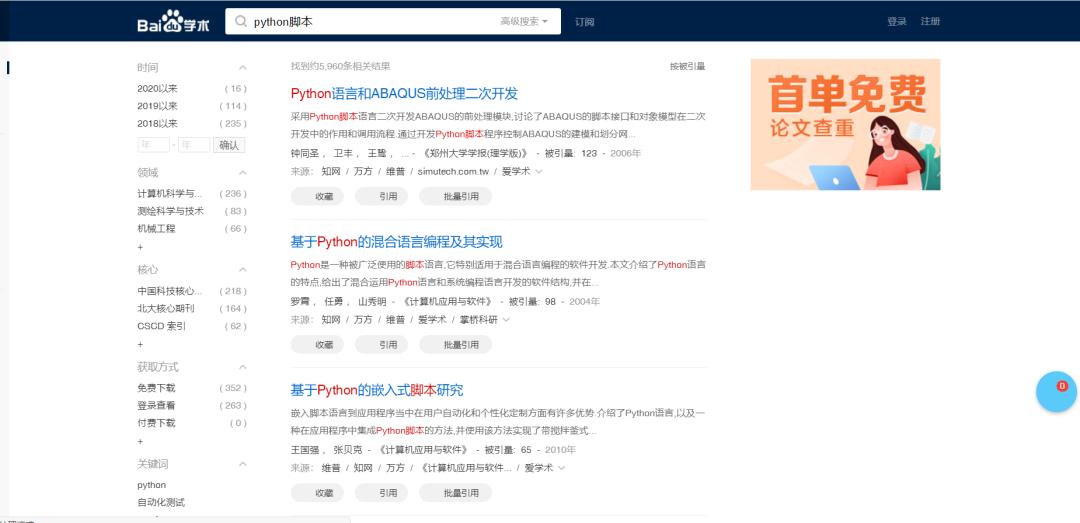Click 收藏 for 嵌入式脚本研究 paper
1080x523 pixels.
(x=317, y=493)
